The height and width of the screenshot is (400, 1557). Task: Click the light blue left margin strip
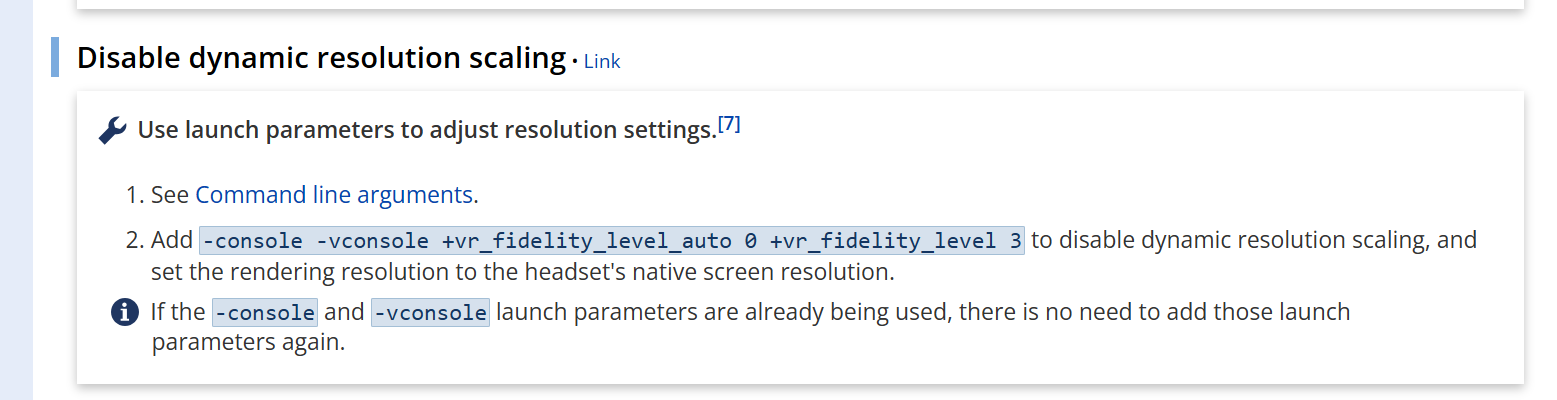tap(16, 200)
